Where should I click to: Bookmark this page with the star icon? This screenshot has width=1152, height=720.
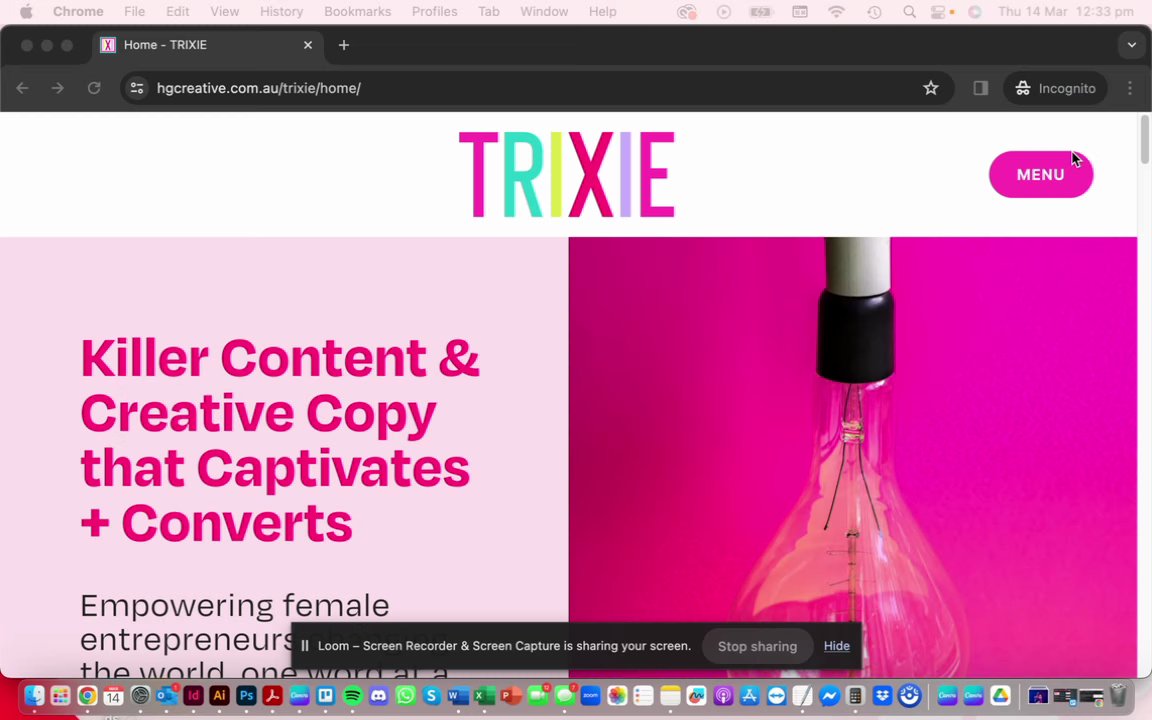pyautogui.click(x=931, y=88)
